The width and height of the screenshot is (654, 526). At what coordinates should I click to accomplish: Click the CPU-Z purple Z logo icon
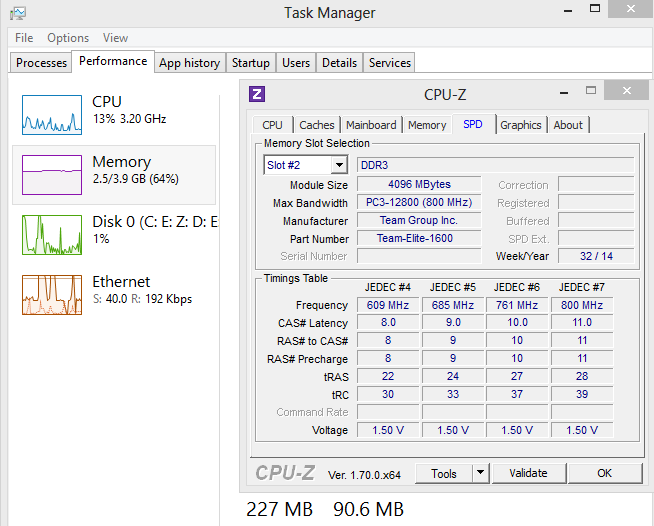pos(257,94)
